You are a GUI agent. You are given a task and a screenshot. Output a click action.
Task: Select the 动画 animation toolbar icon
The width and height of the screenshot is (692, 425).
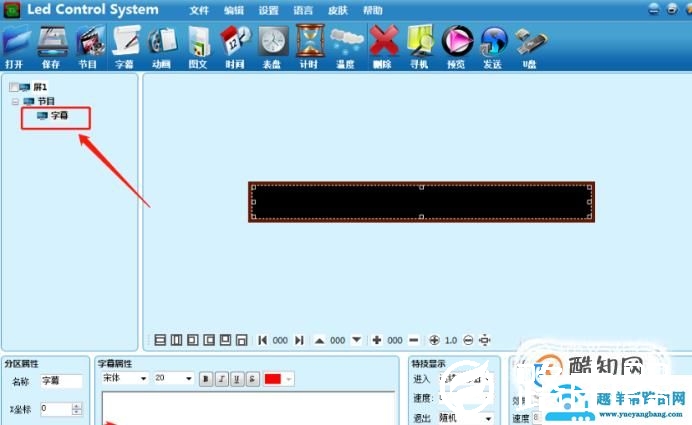[x=161, y=45]
